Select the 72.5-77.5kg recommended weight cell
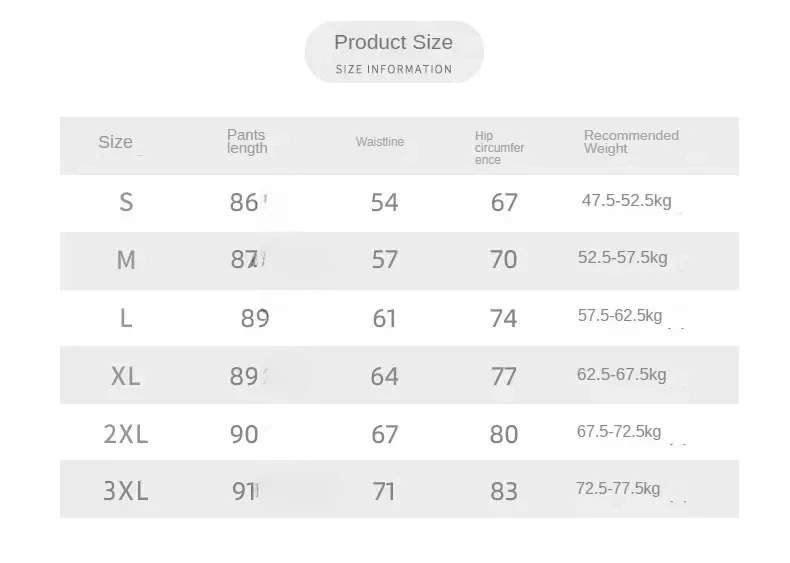 [x=618, y=489]
